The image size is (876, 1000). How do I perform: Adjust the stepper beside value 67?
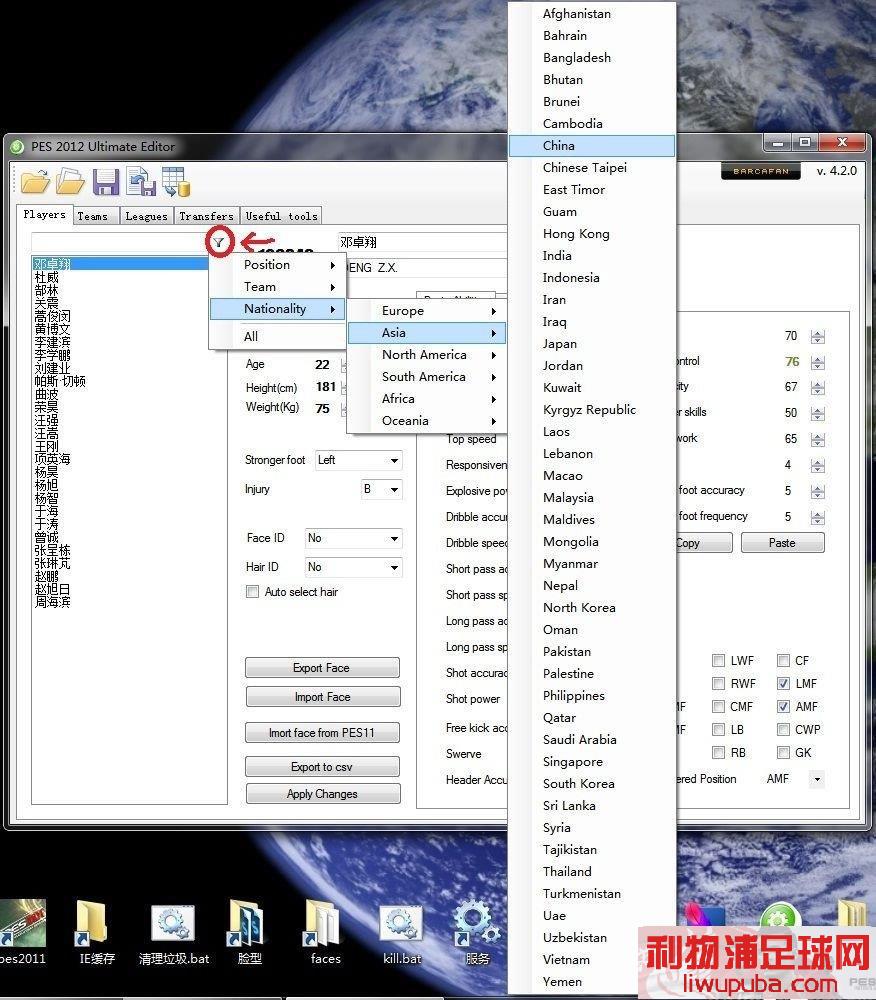click(x=817, y=388)
